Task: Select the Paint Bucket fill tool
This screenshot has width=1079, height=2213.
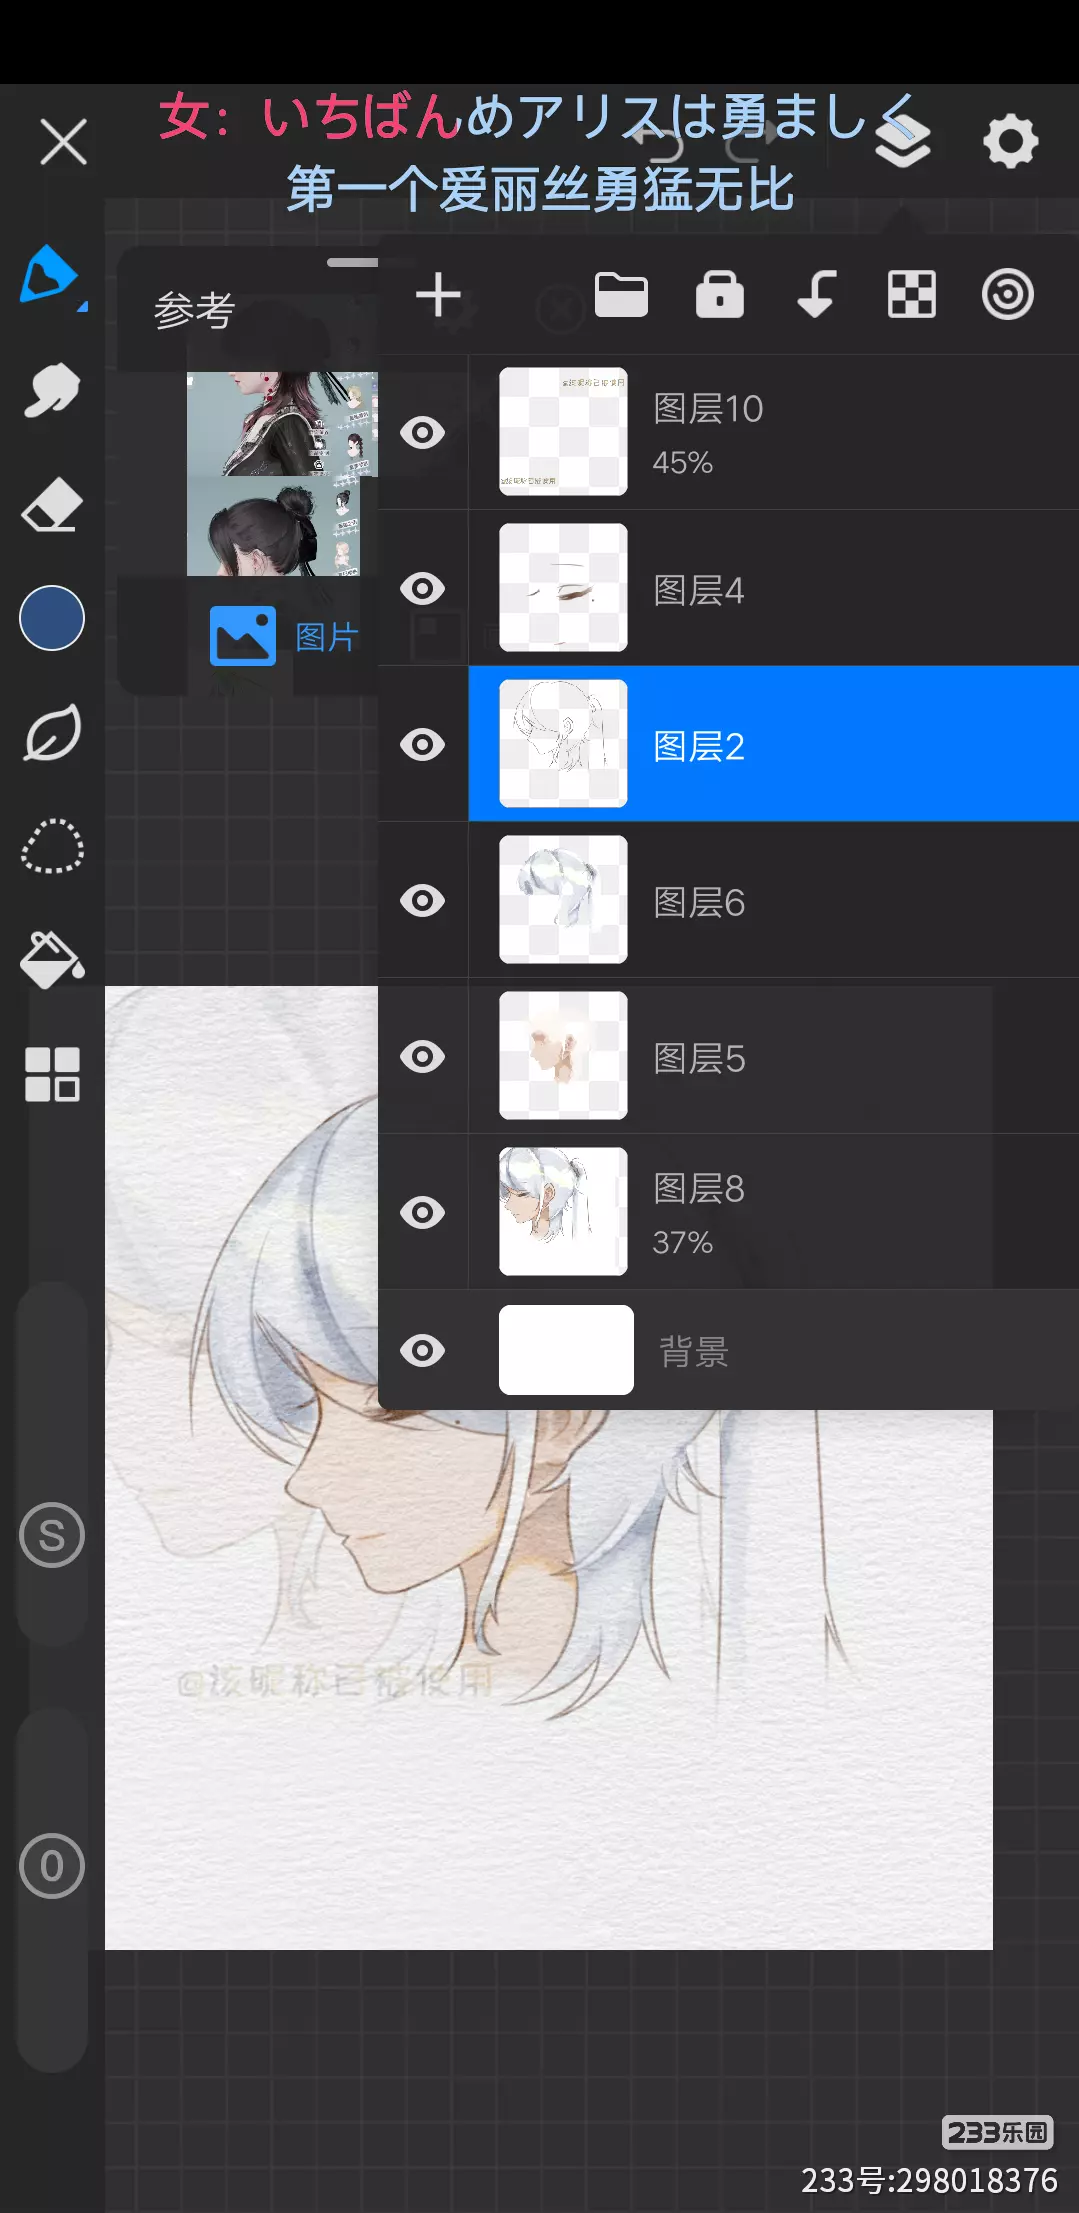Action: pos(52,960)
